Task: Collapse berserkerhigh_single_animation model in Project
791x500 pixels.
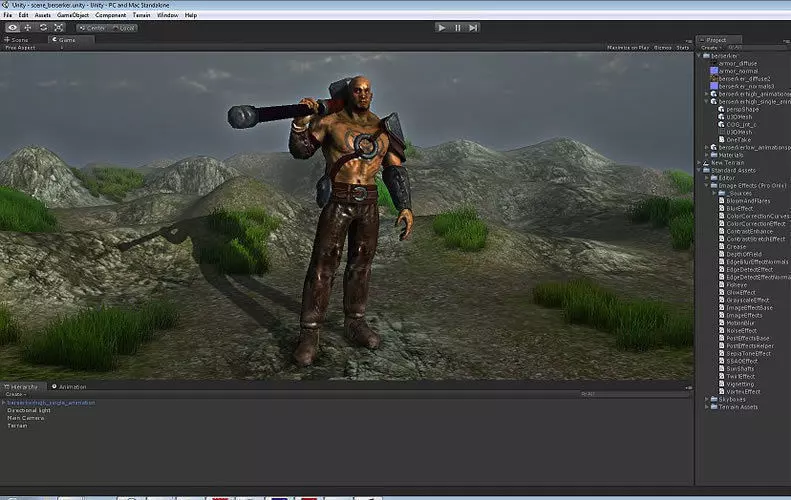Action: (x=707, y=101)
